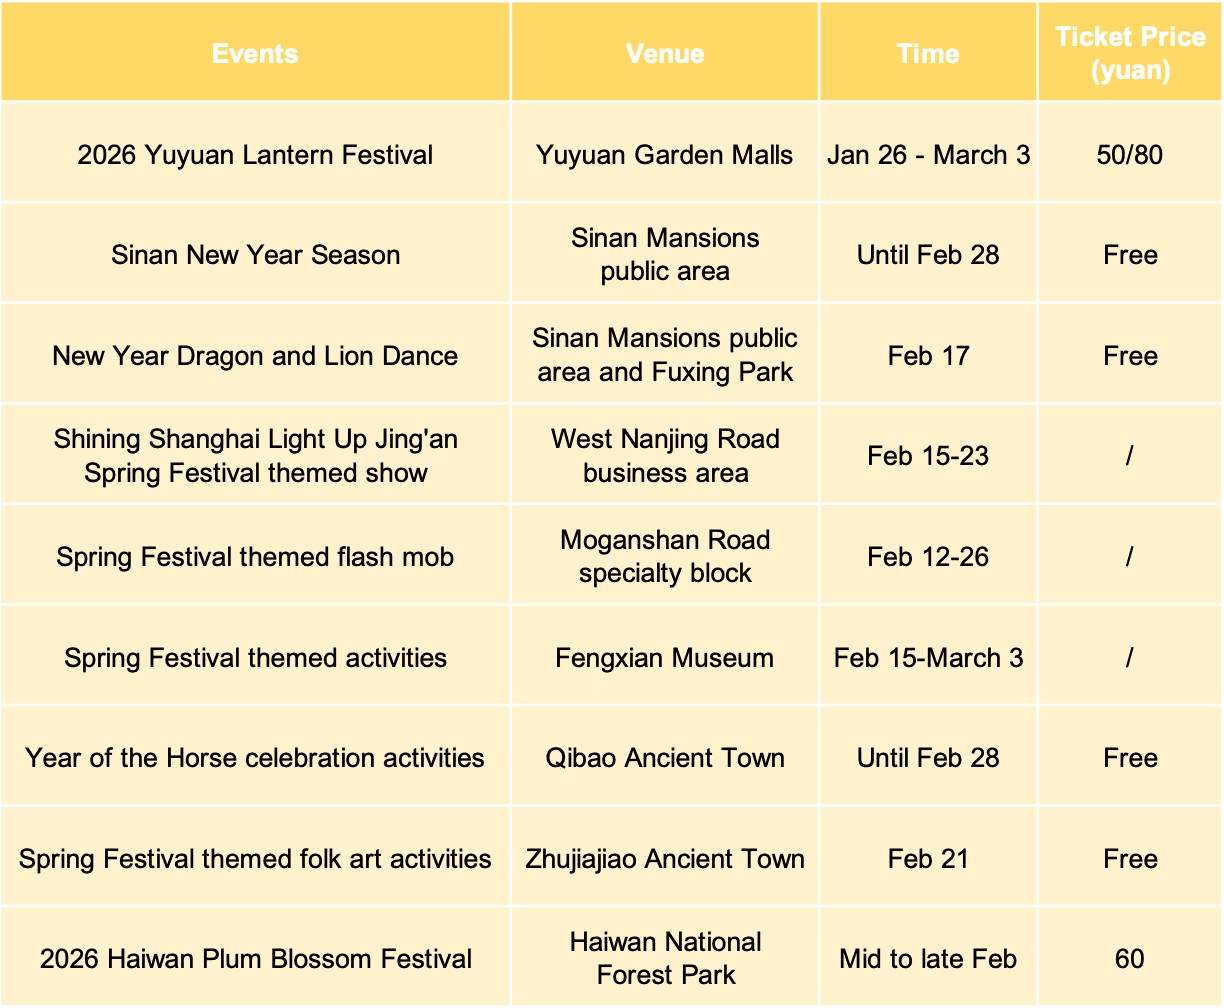The width and height of the screenshot is (1224, 1008).
Task: Click the Fengxian Museum venue cell
Action: click(x=665, y=658)
